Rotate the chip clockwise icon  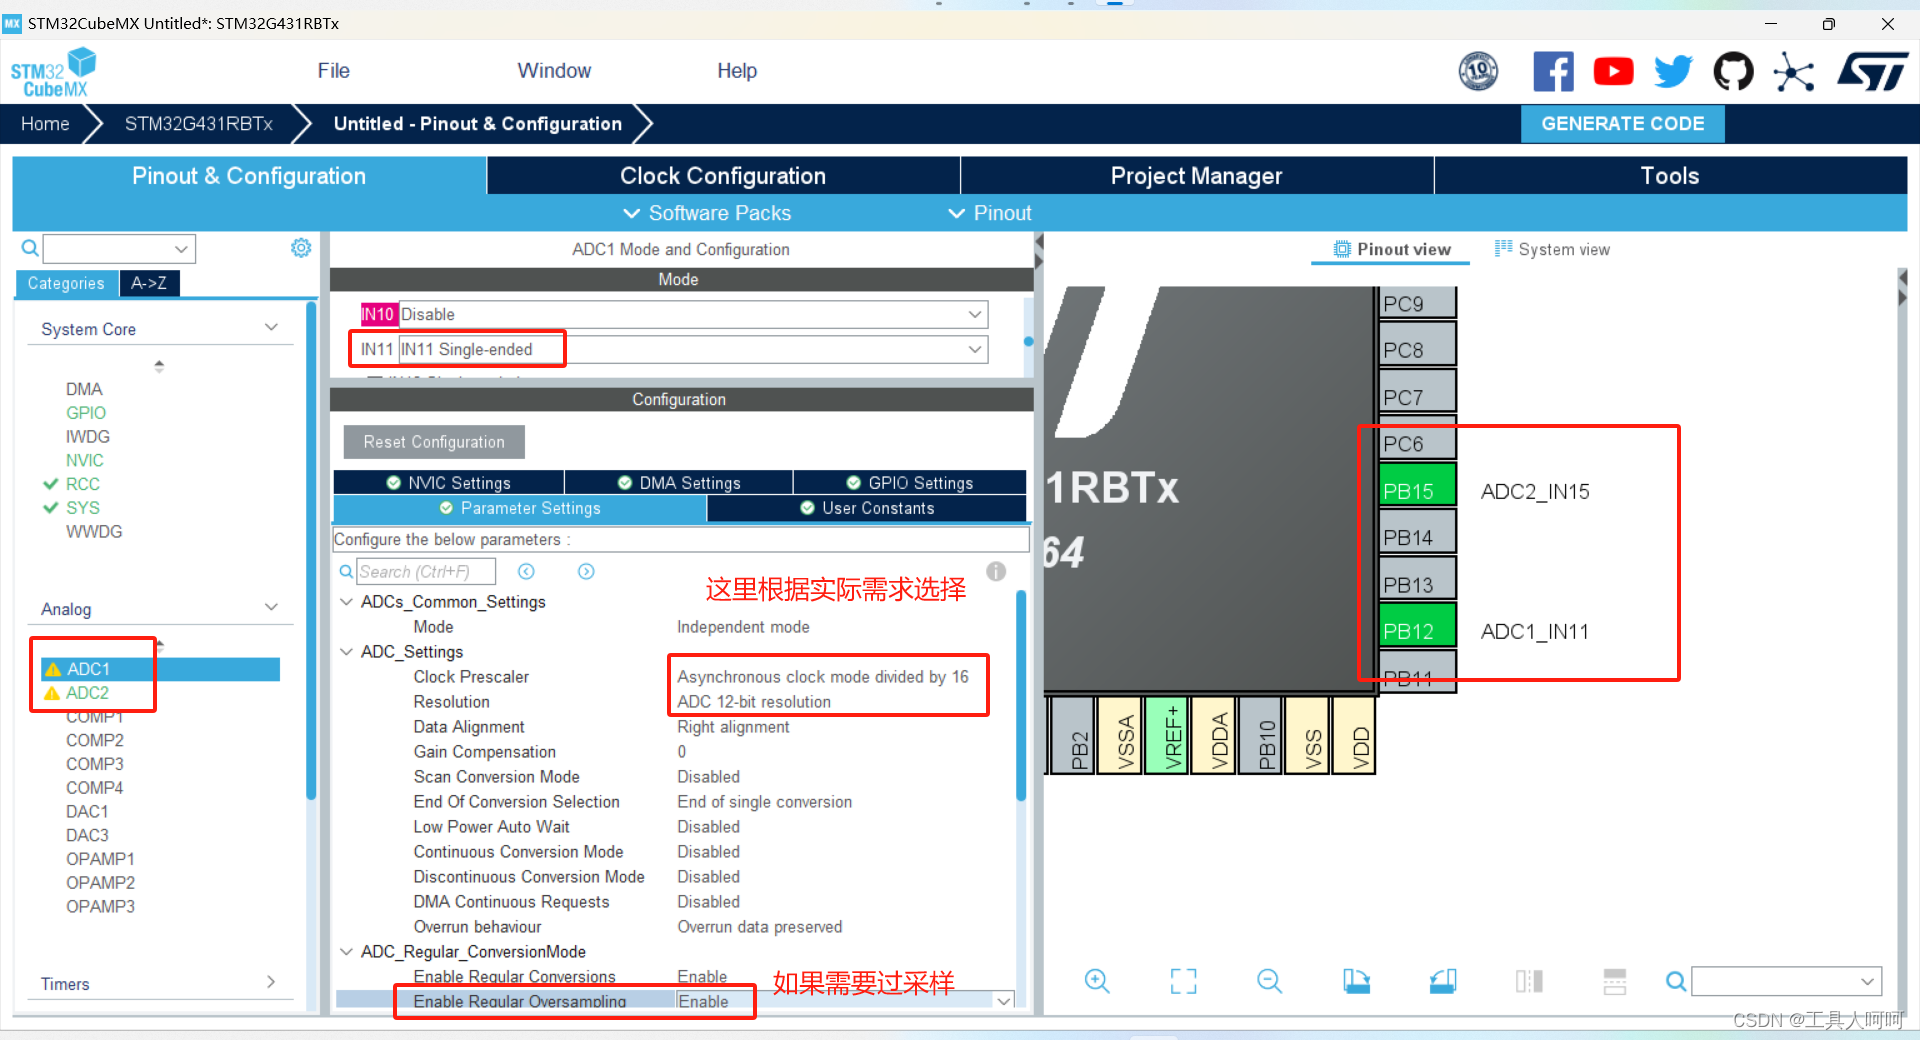[1356, 982]
